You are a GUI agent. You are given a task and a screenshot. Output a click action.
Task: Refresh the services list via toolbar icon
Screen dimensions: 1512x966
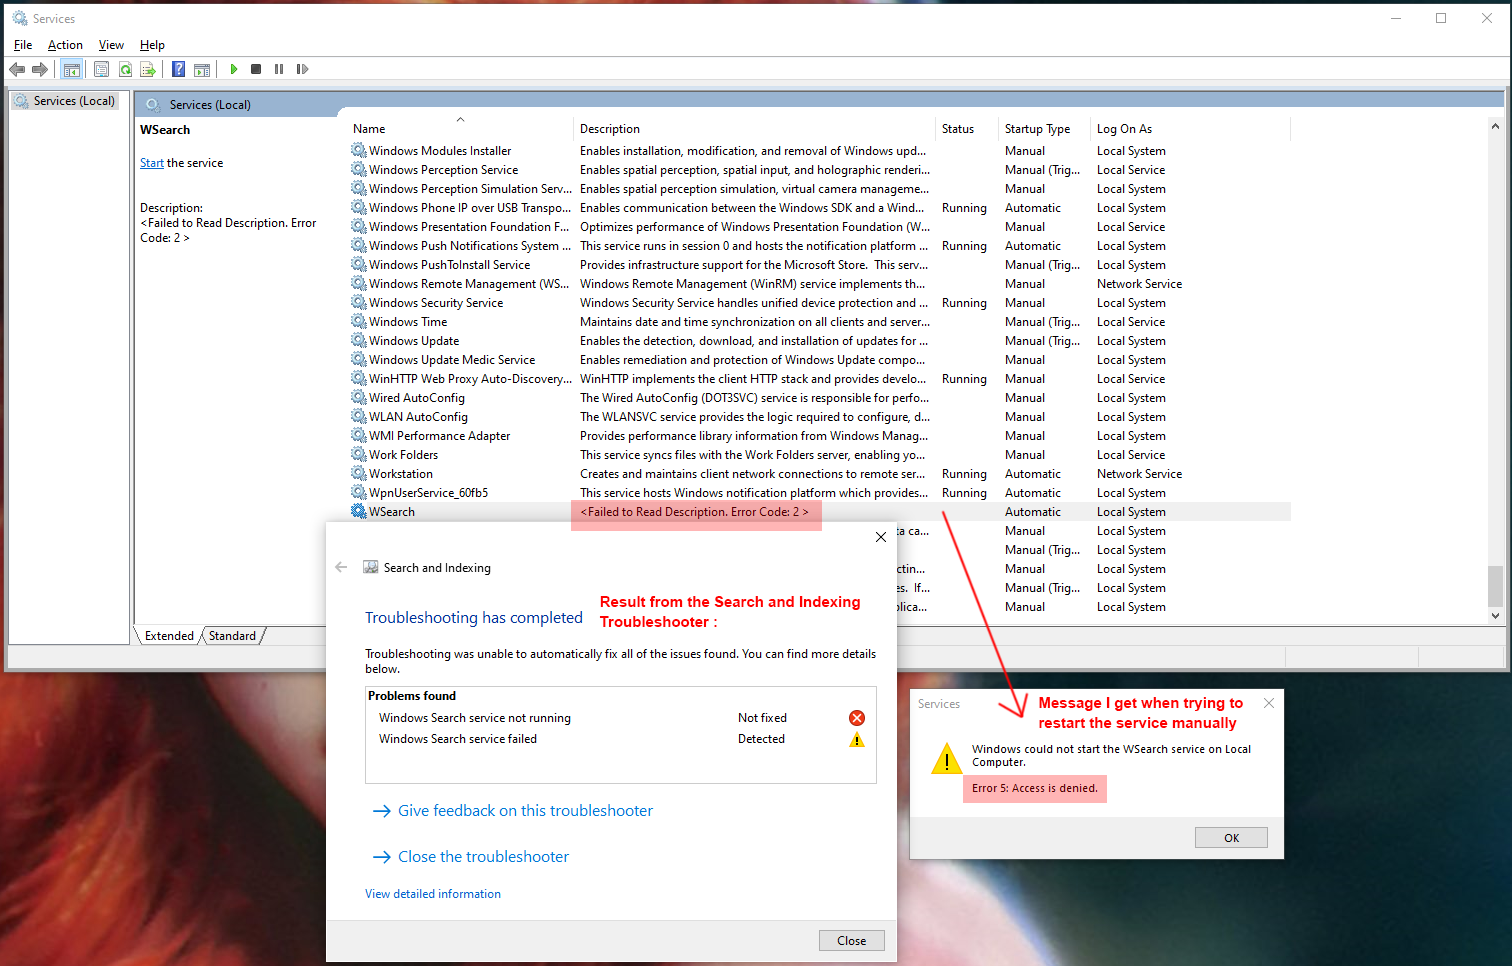click(x=125, y=69)
